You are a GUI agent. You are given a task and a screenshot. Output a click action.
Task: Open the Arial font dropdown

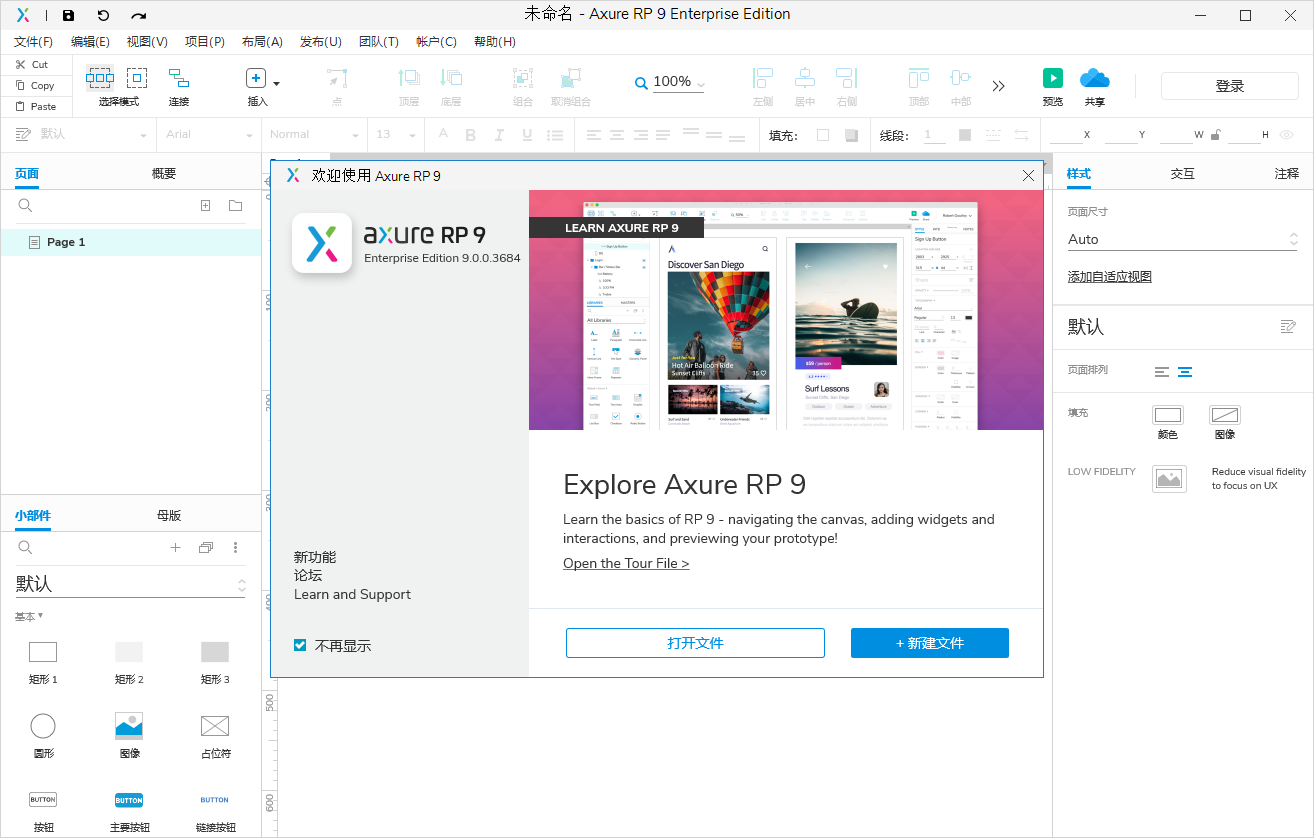(x=210, y=134)
